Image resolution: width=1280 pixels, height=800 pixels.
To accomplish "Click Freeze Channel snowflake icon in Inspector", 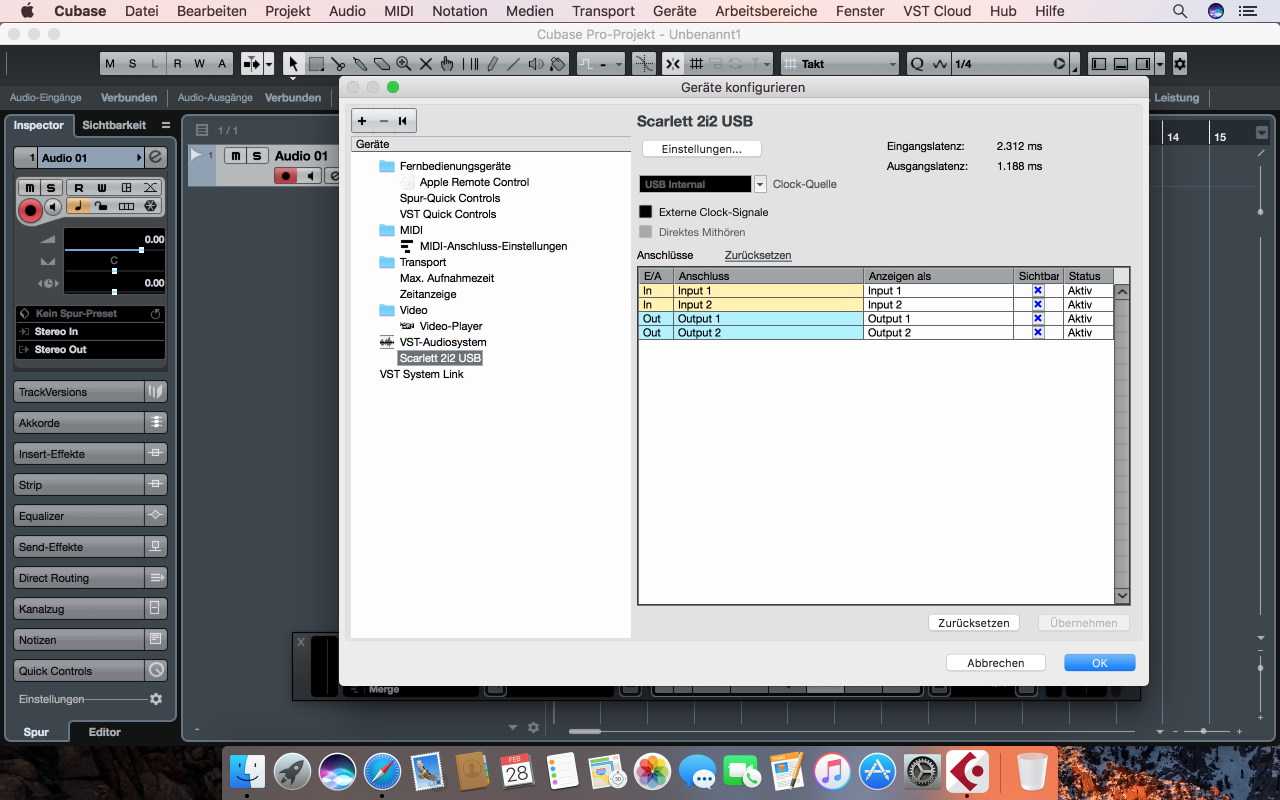I will tap(150, 206).
